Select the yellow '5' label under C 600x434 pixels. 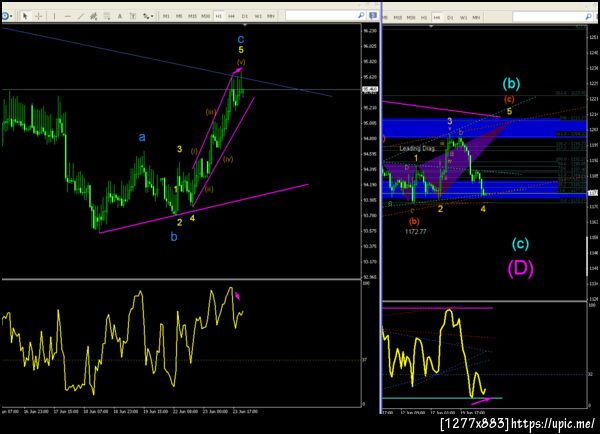(x=241, y=50)
